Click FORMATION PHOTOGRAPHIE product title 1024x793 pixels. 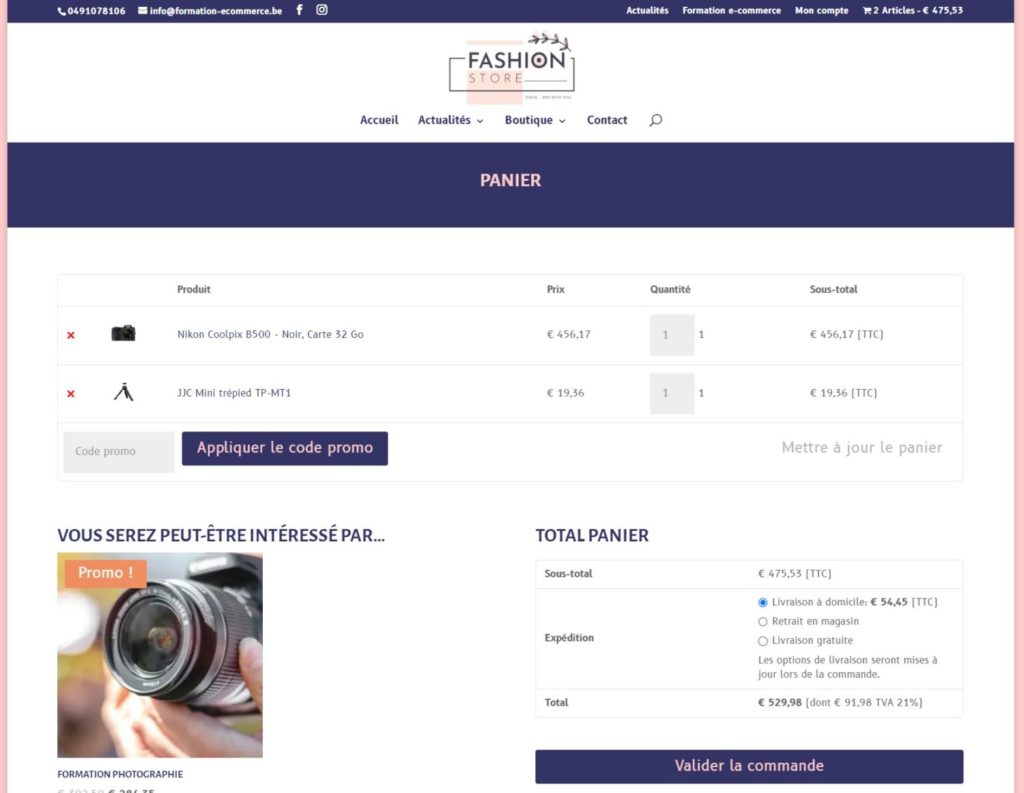click(x=120, y=775)
